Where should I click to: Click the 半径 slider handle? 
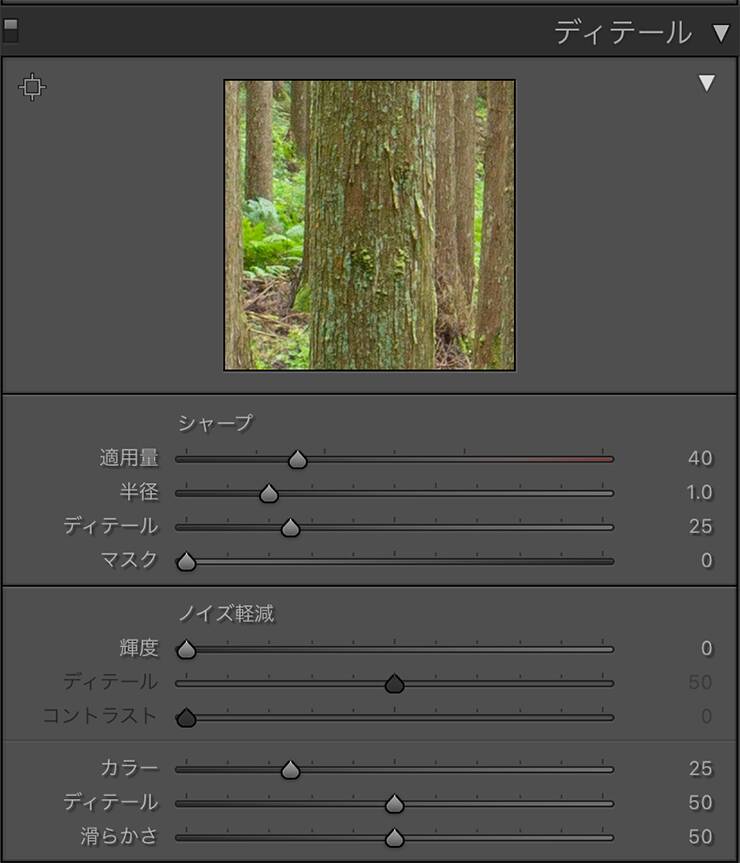(x=268, y=493)
